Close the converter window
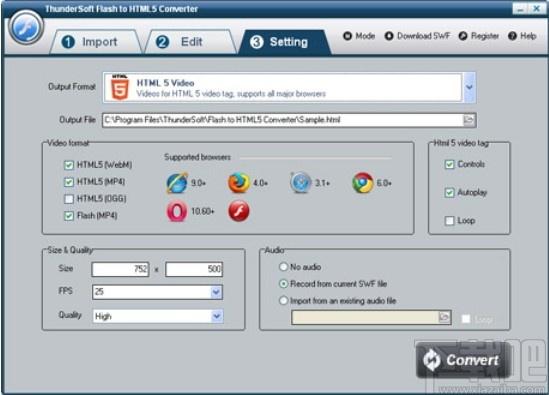 [x=536, y=8]
